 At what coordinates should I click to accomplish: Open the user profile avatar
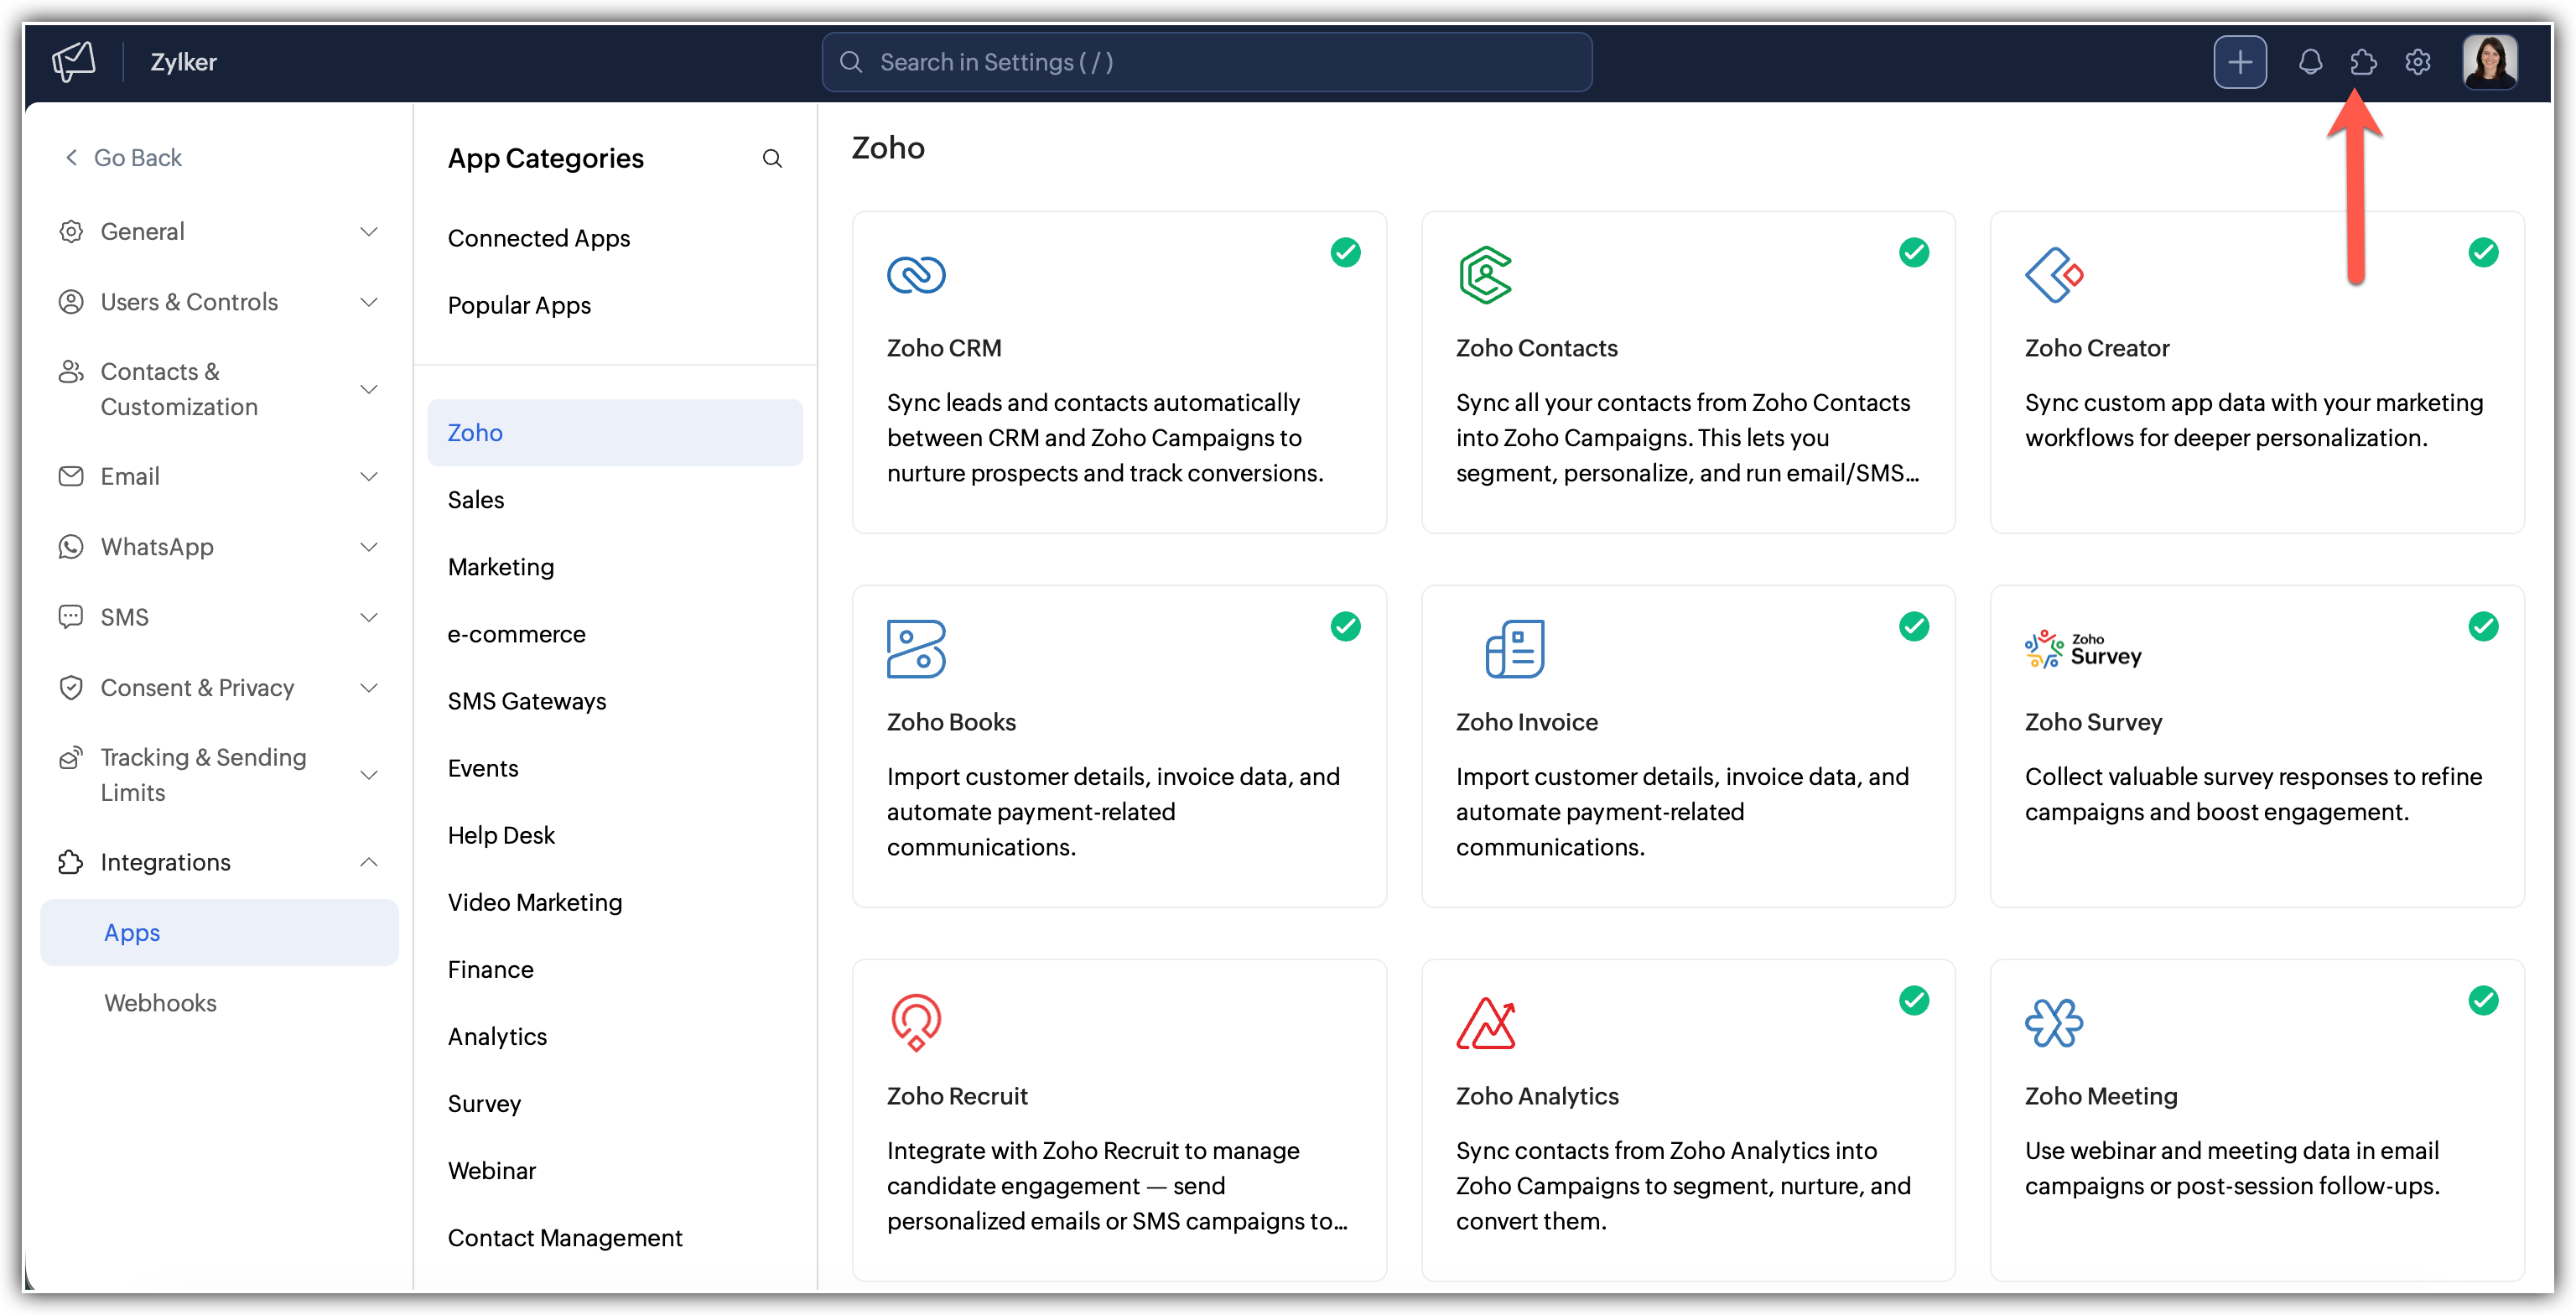2489,62
